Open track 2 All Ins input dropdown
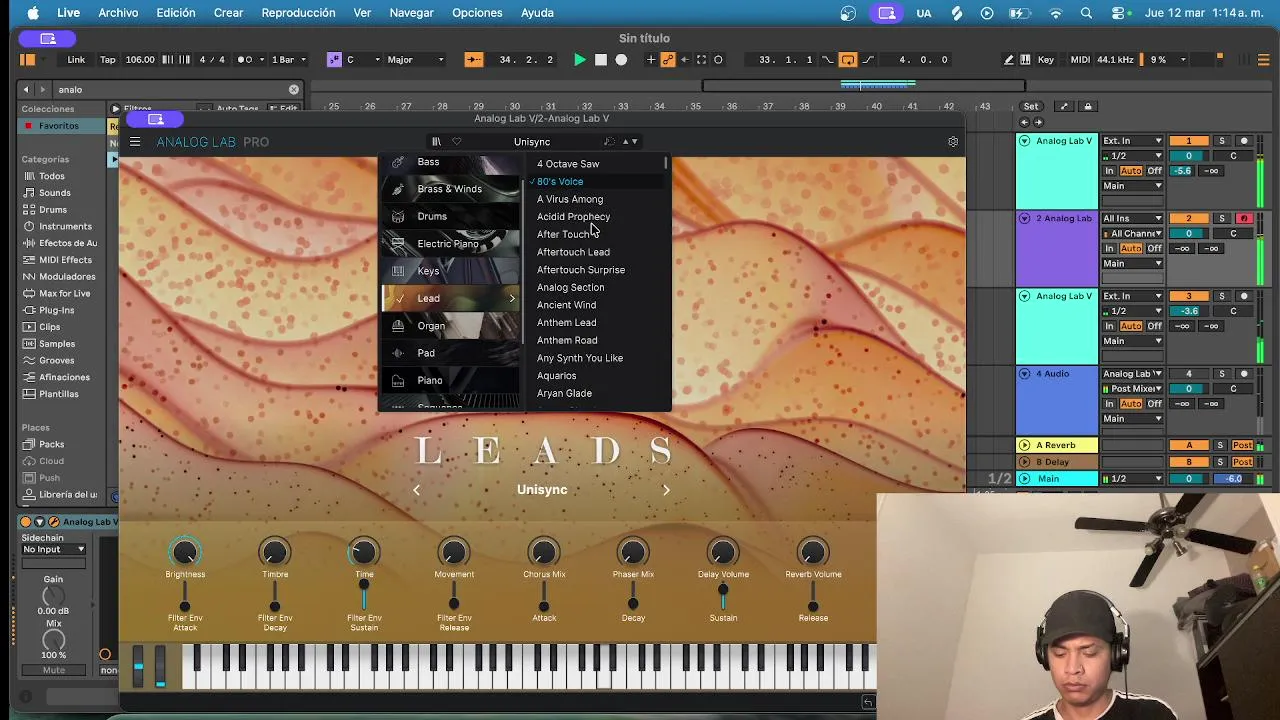The height and width of the screenshot is (720, 1280). coord(1132,218)
